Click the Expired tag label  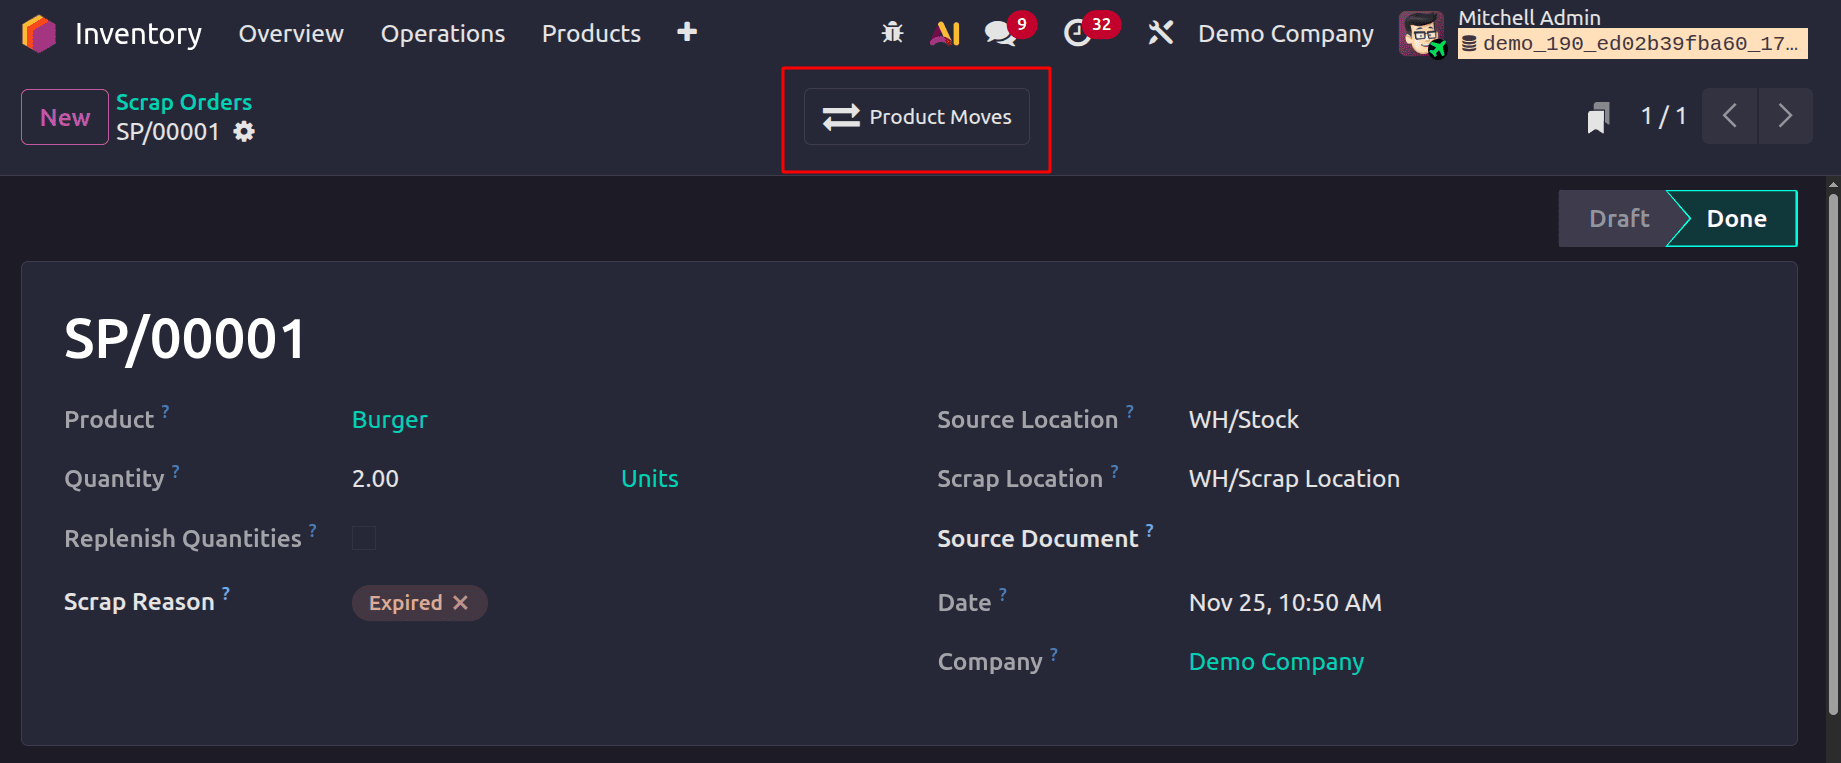click(405, 603)
